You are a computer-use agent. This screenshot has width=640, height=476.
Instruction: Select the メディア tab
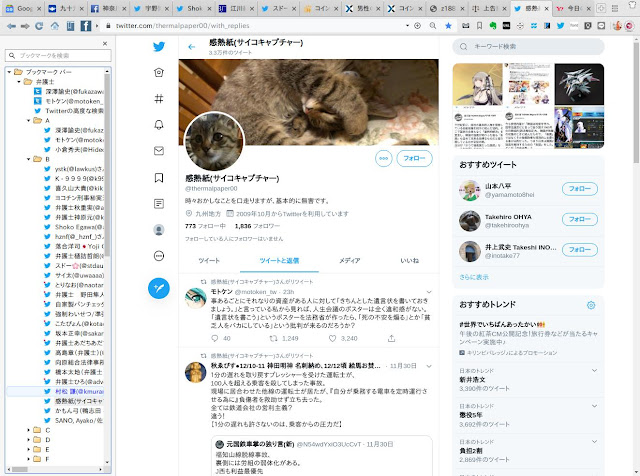349,260
